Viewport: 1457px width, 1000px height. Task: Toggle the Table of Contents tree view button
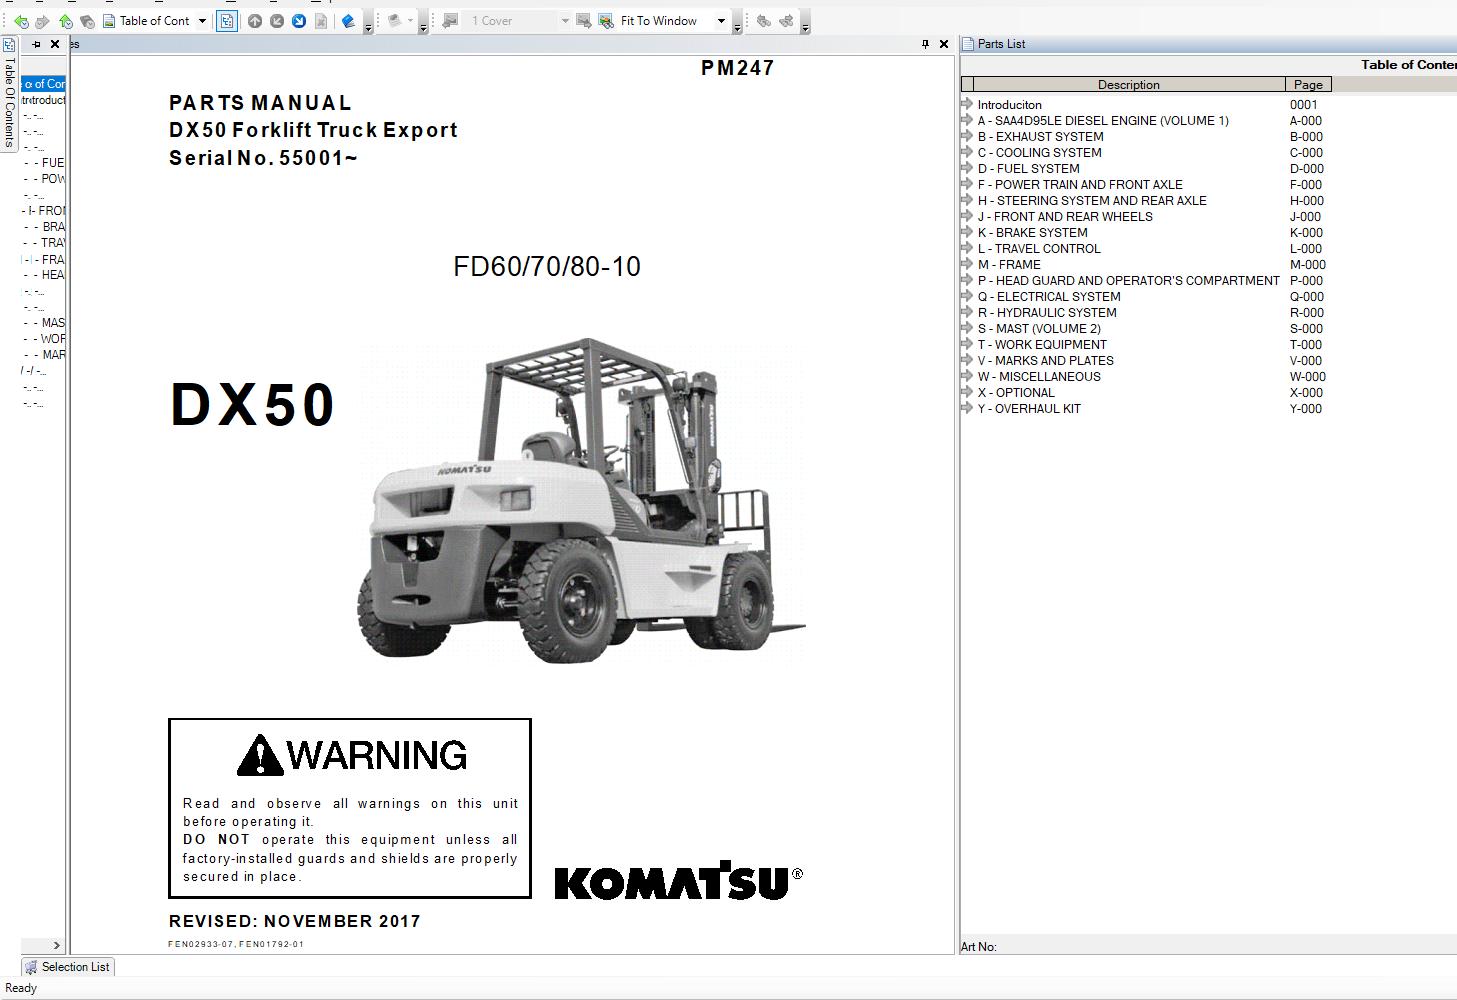(x=226, y=21)
